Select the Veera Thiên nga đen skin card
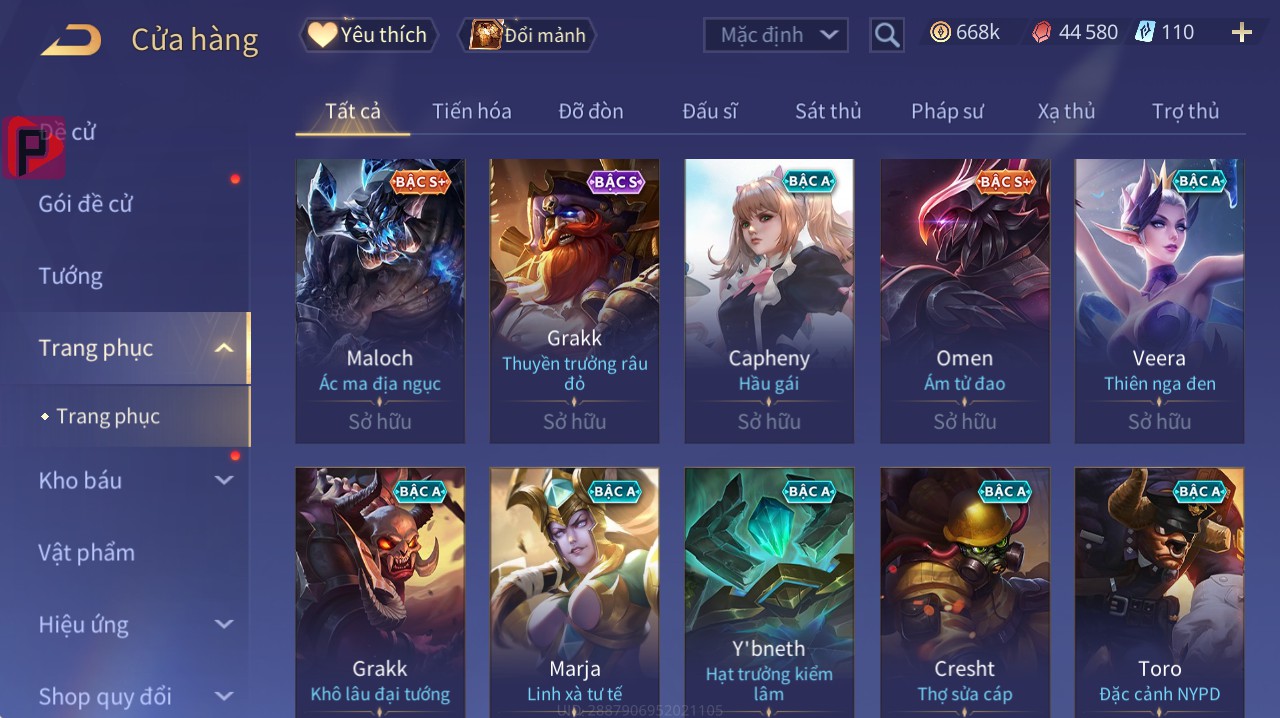The height and width of the screenshot is (718, 1280). click(1159, 300)
